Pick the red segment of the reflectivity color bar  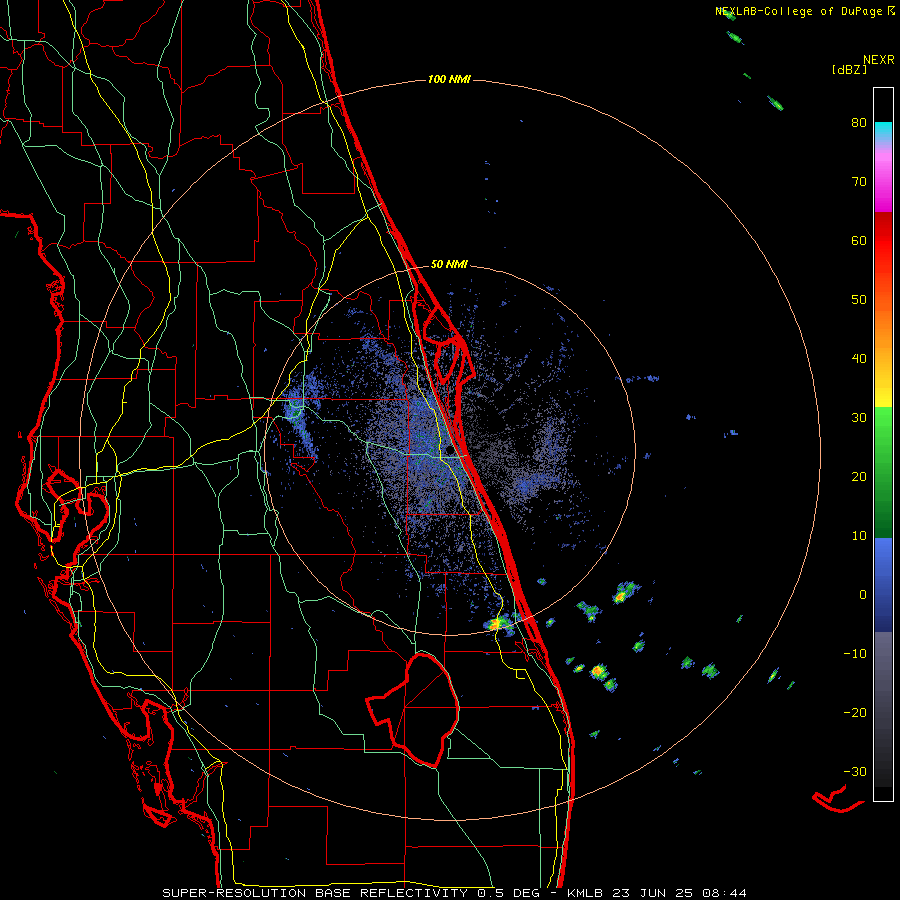tap(883, 241)
